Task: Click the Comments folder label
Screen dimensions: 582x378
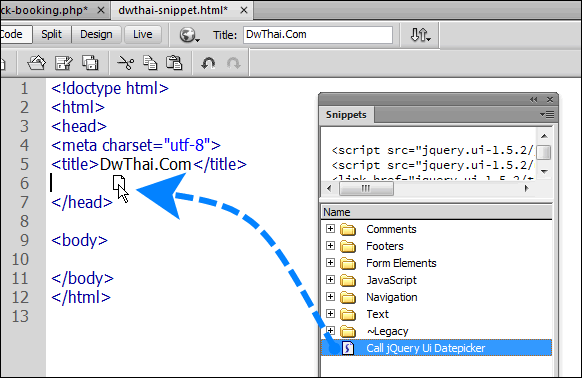Action: pos(391,229)
